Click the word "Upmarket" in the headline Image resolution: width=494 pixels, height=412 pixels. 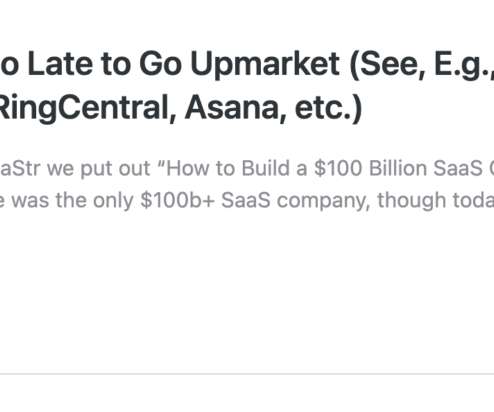(265, 65)
